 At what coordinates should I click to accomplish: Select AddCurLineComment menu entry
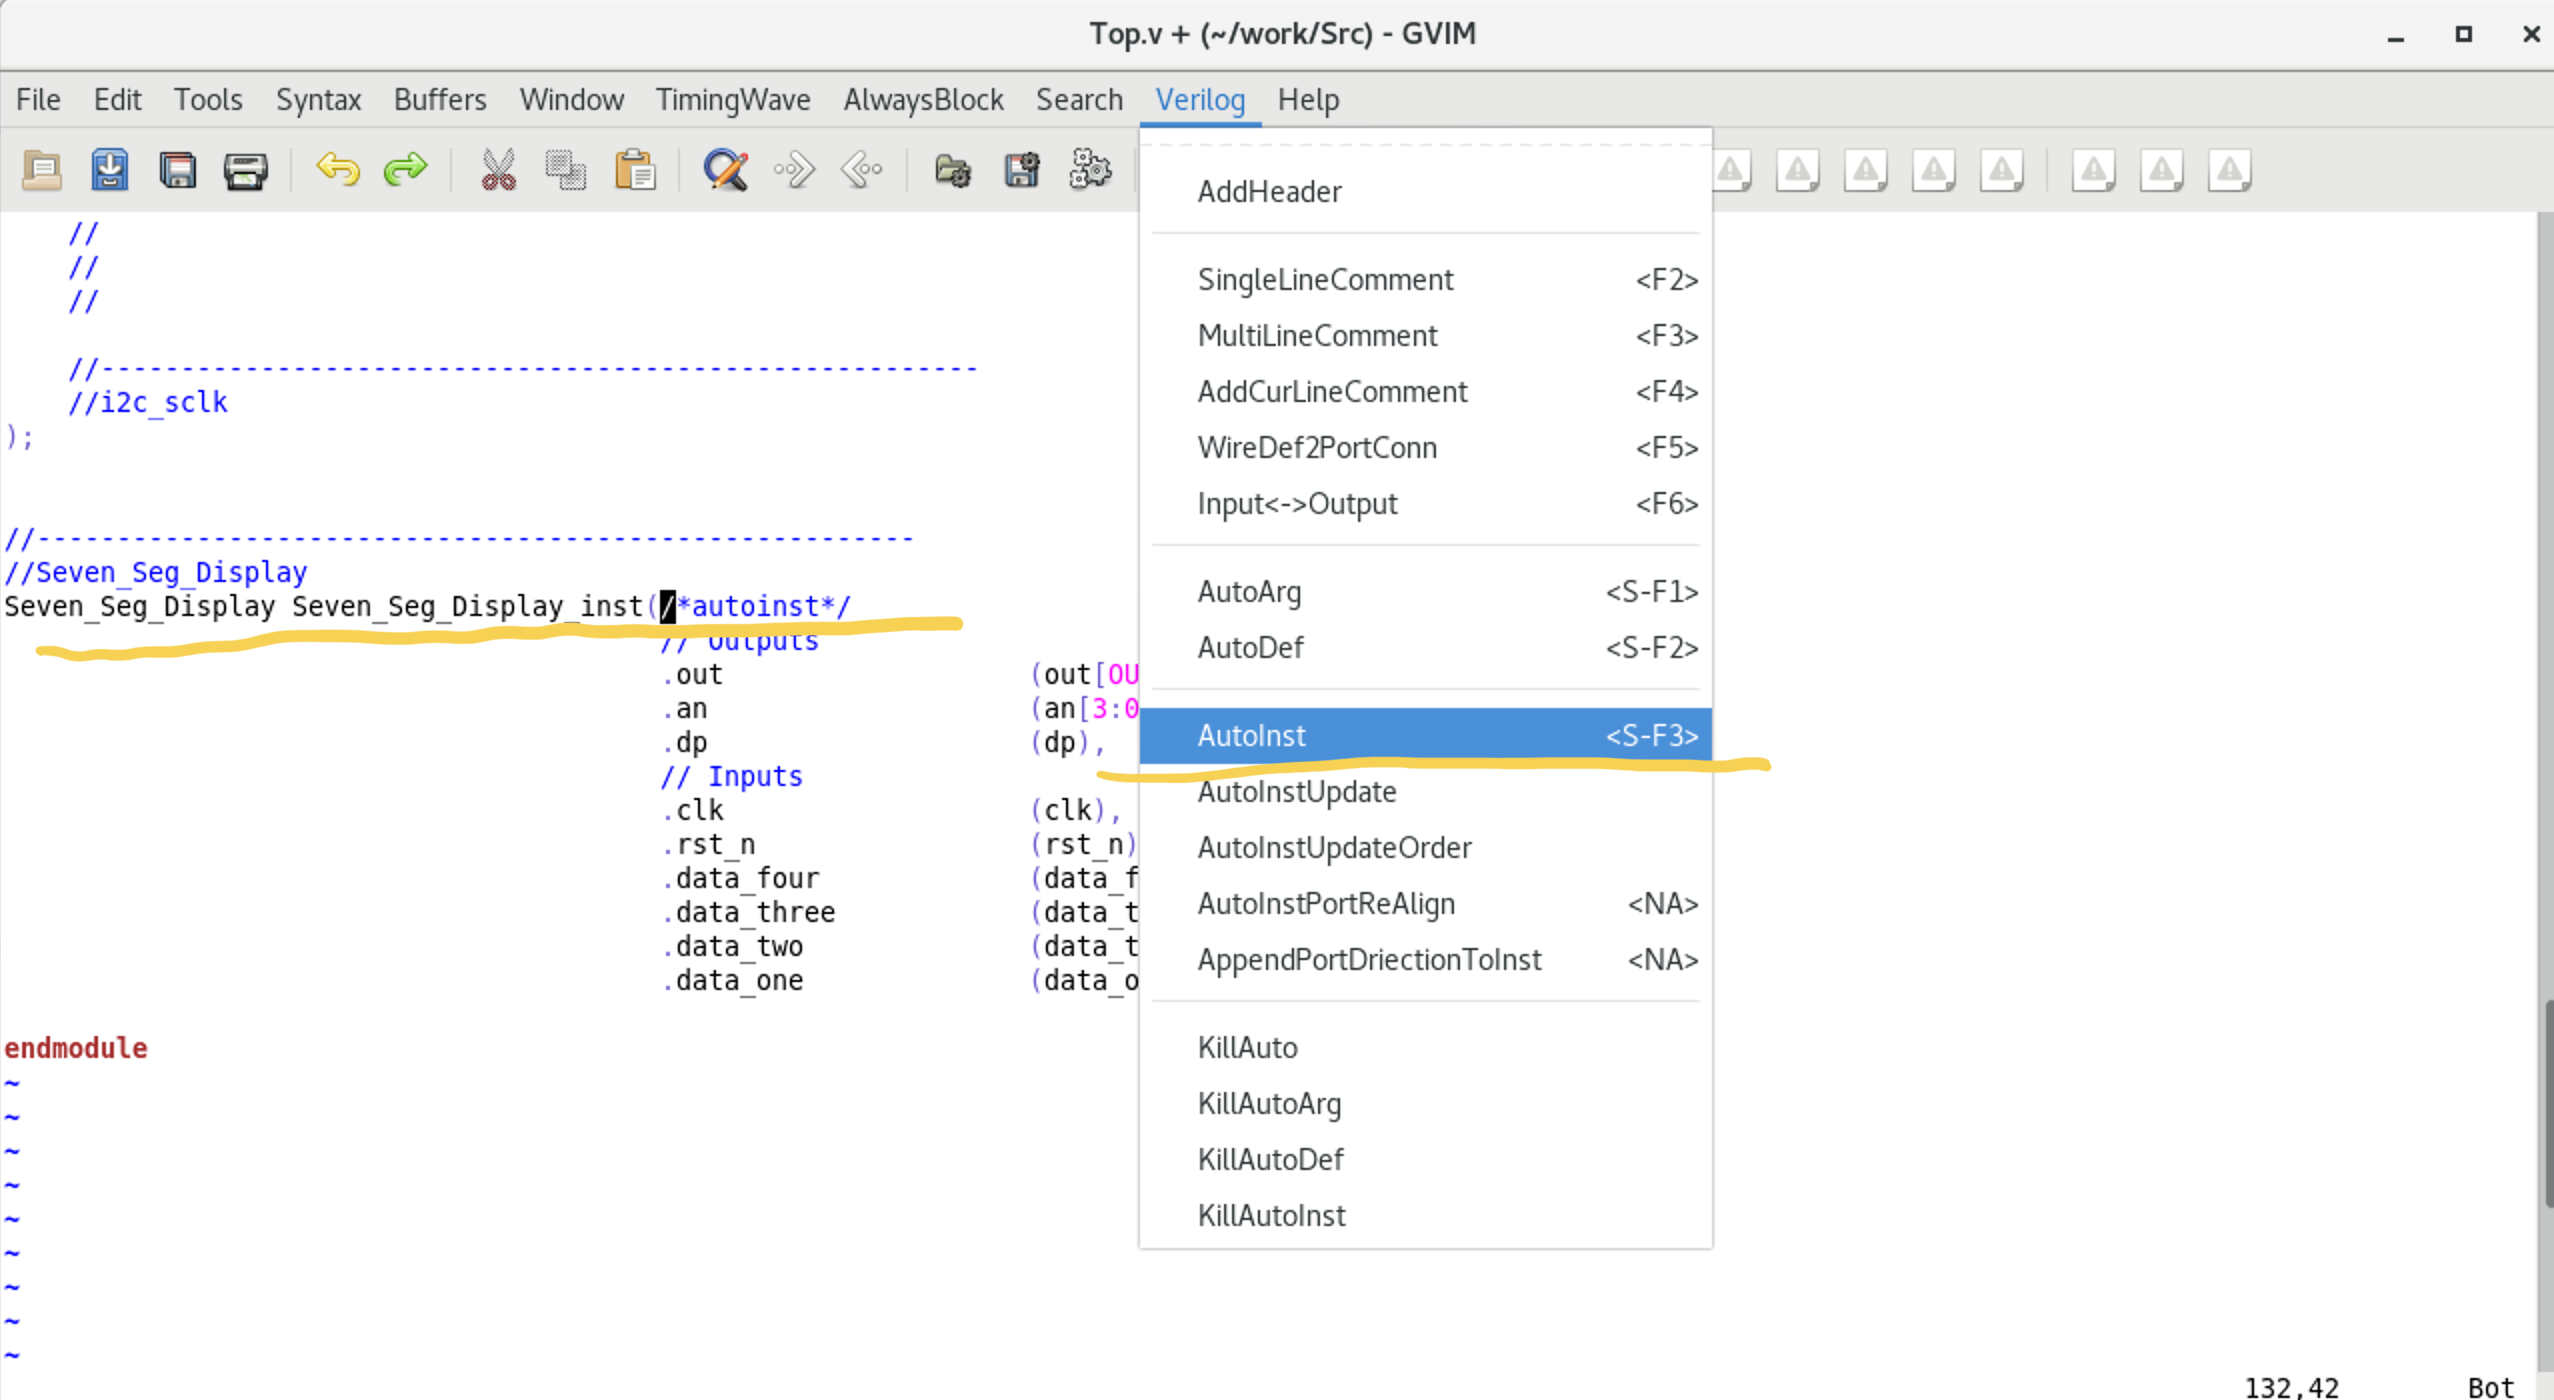click(x=1426, y=392)
